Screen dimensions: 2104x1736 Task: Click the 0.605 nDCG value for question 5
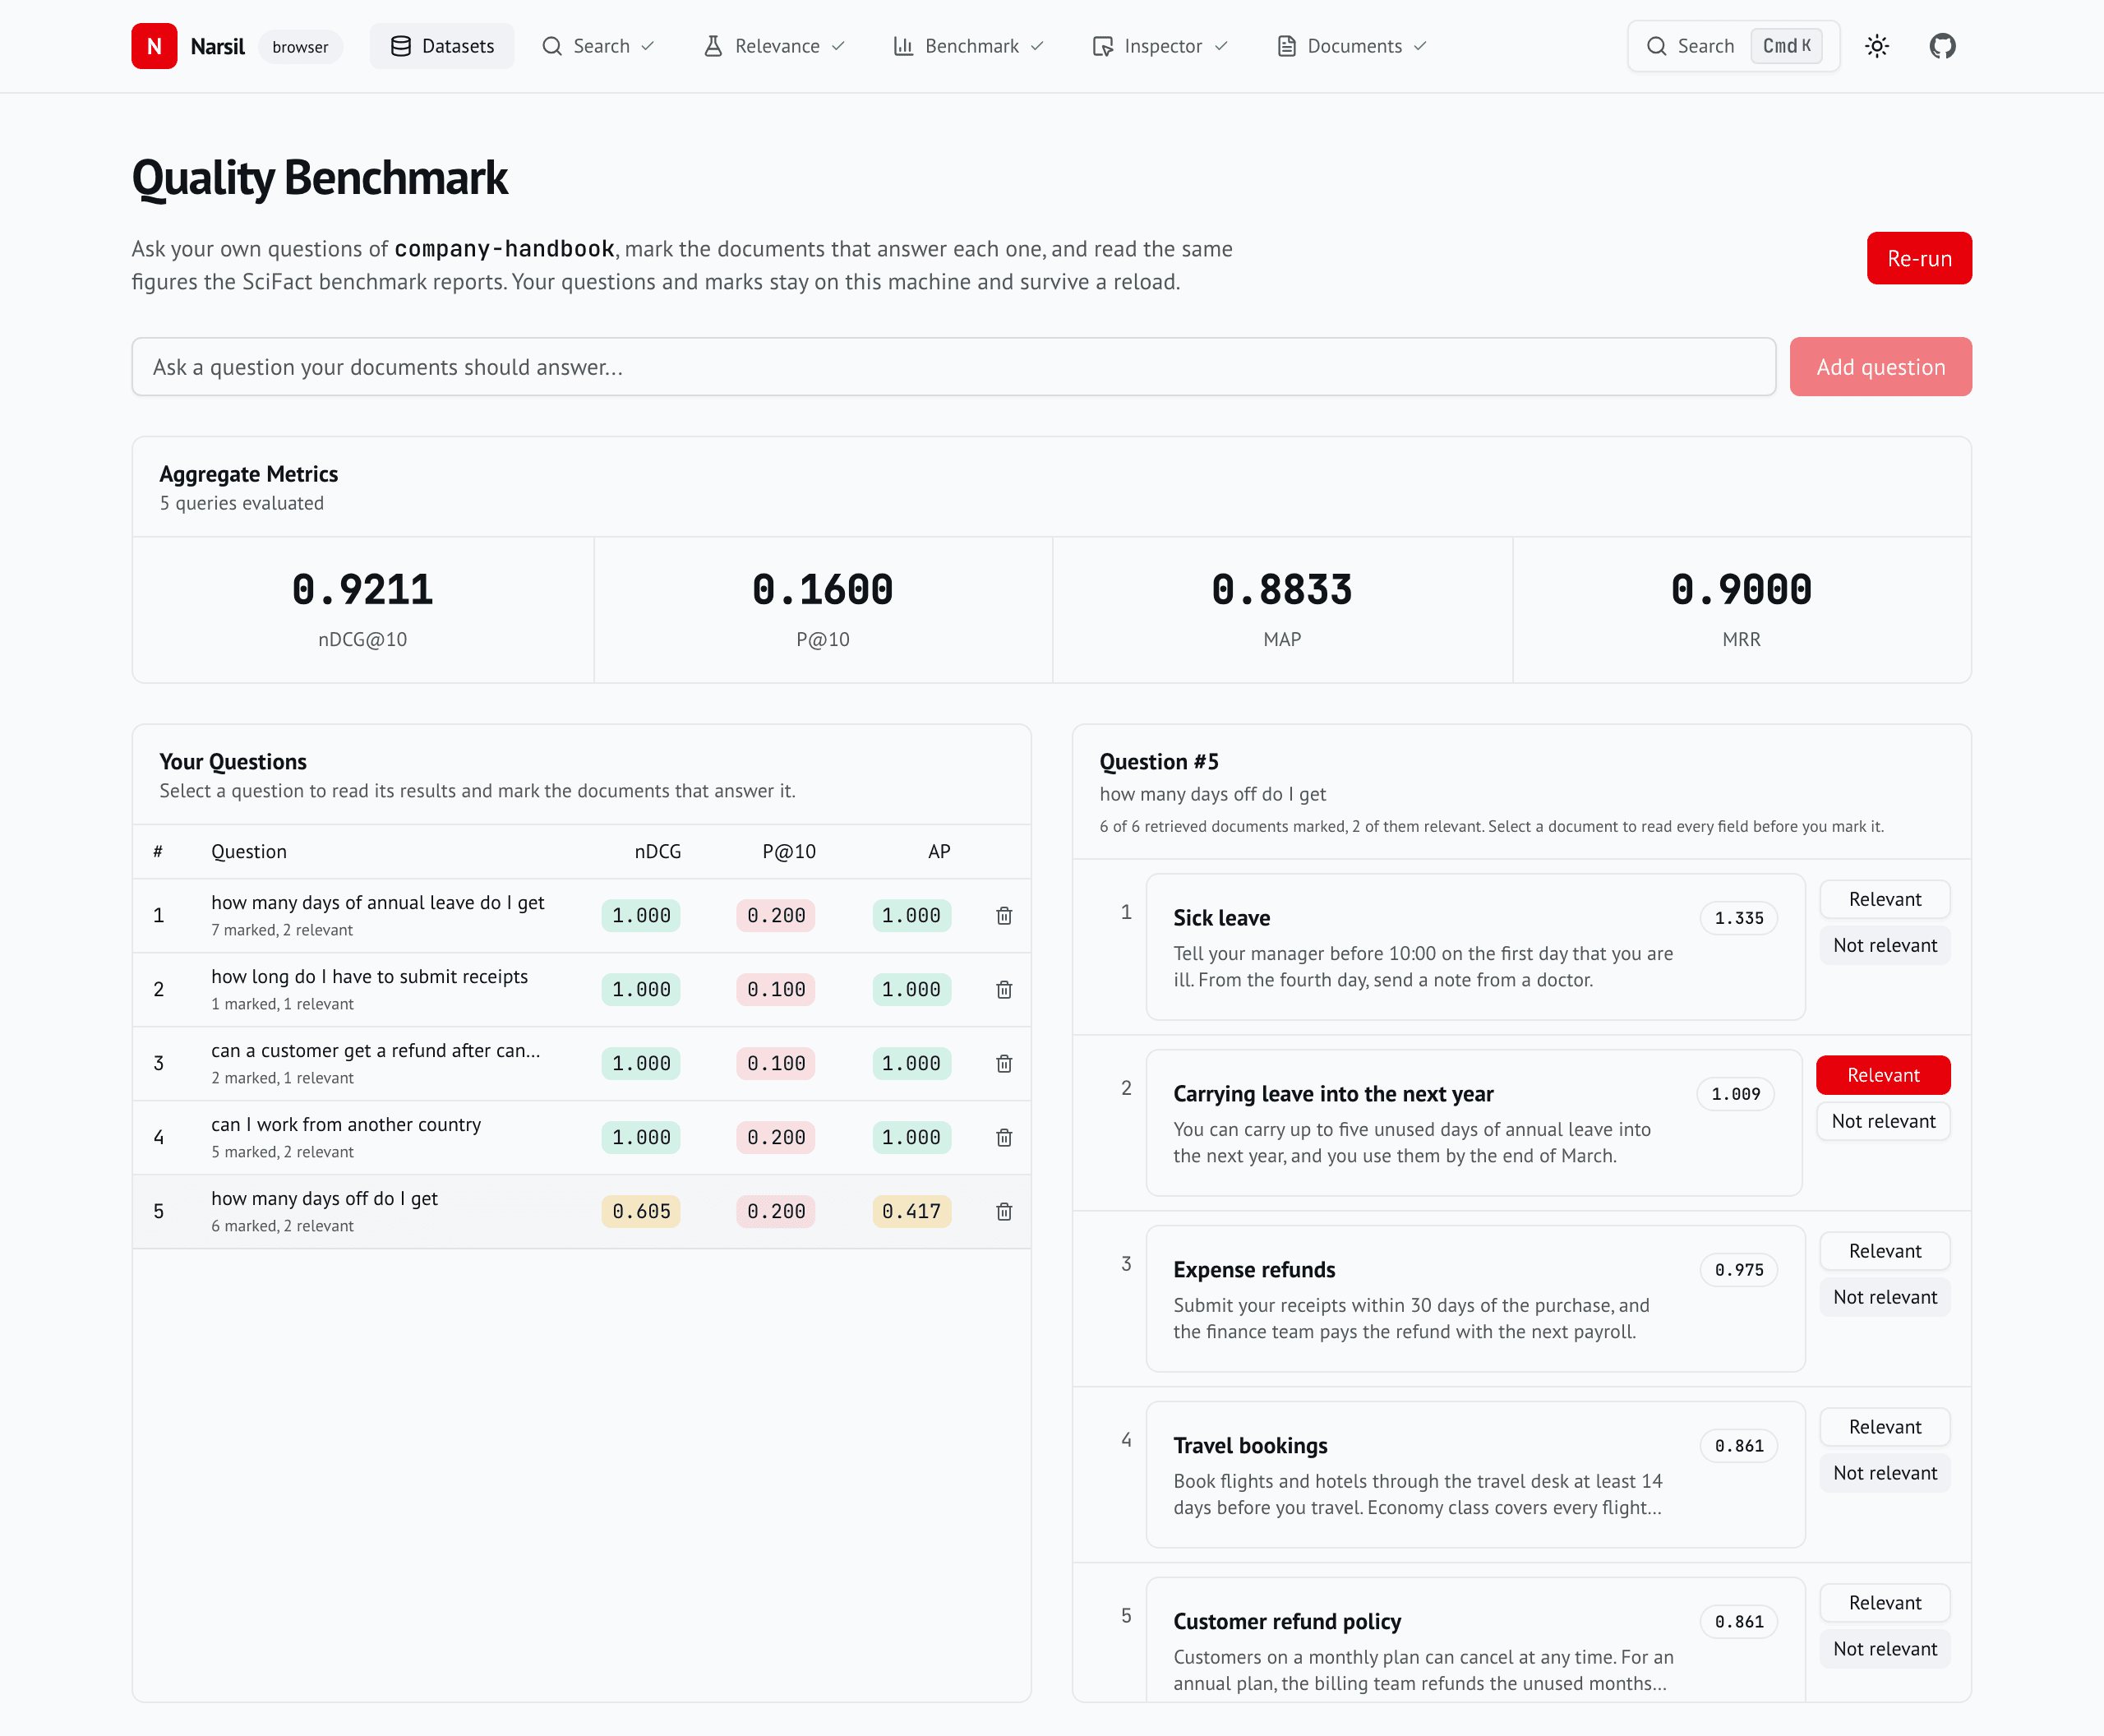tap(641, 1212)
